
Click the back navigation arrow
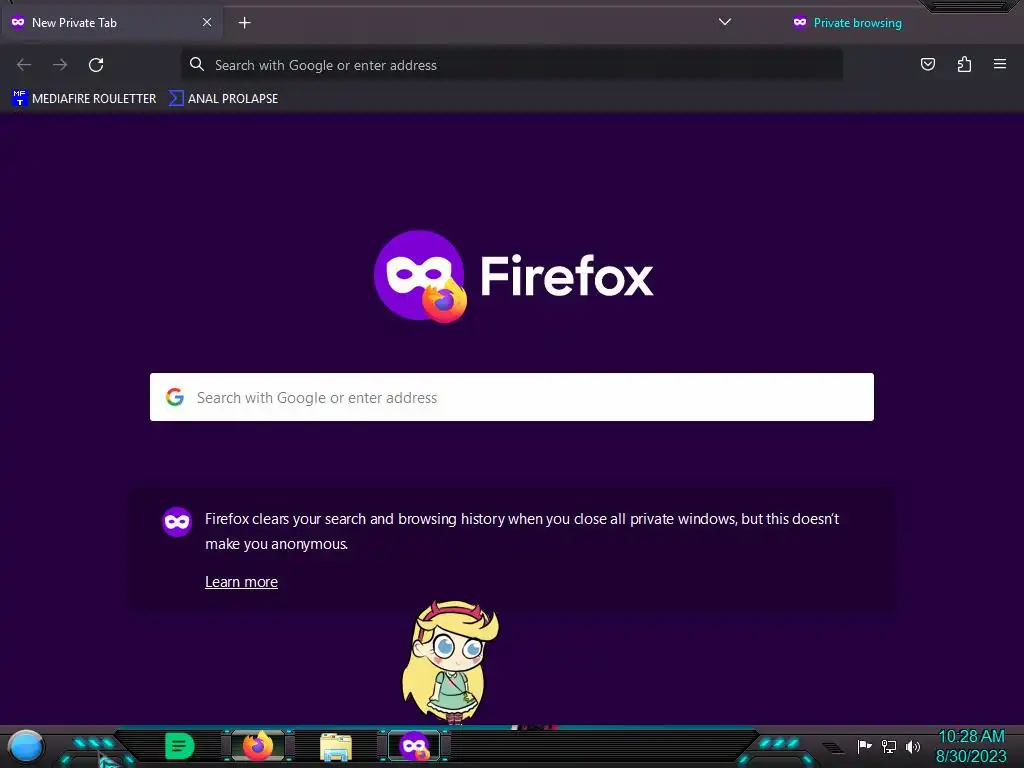(24, 65)
